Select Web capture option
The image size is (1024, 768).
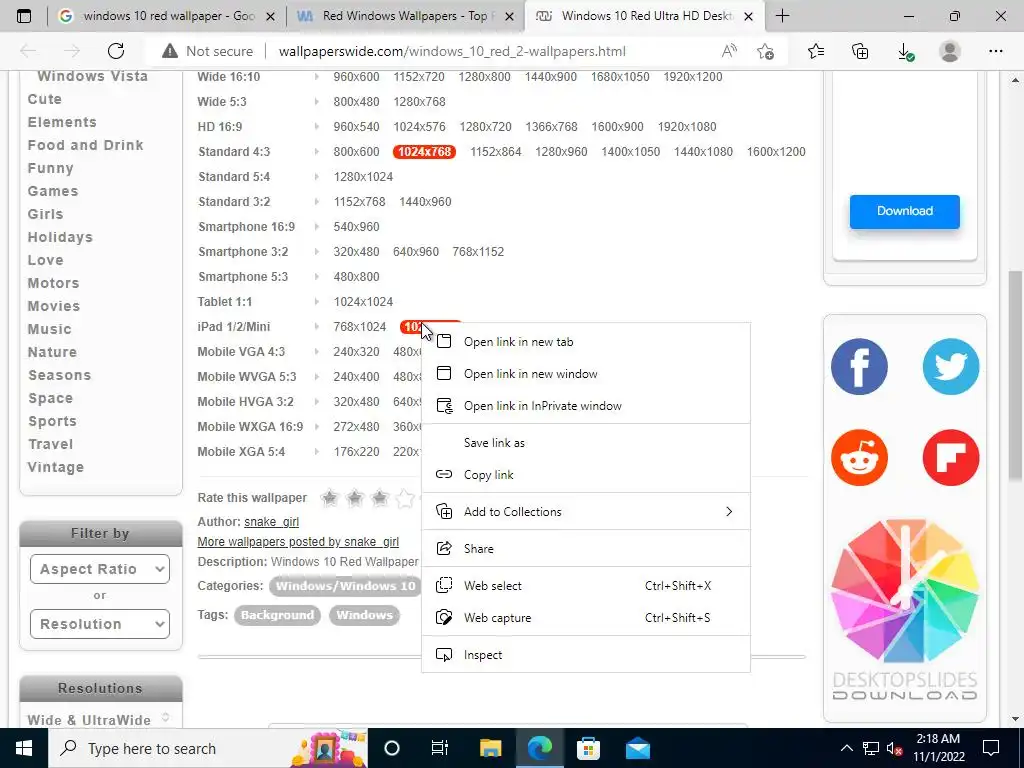(586, 618)
